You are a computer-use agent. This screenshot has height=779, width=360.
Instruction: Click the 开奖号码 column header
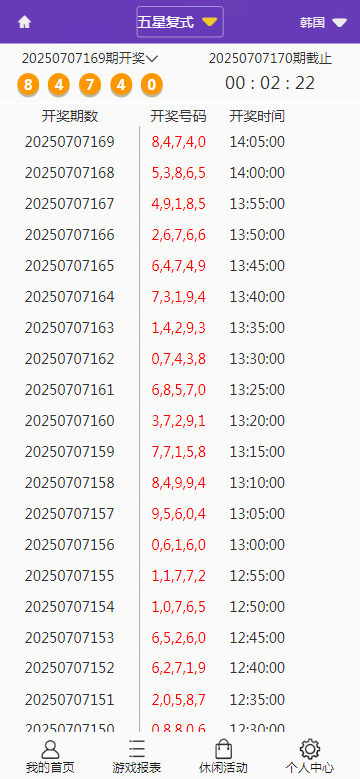(x=178, y=116)
